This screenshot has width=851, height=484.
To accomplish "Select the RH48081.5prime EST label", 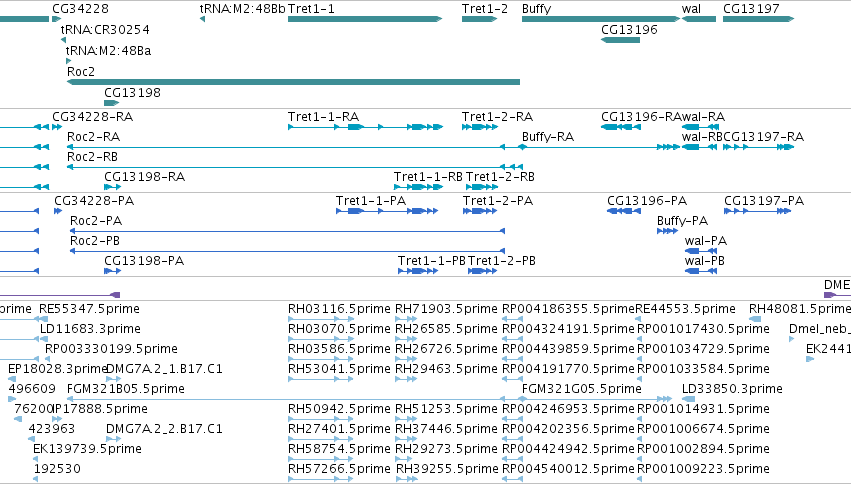I will coord(800,309).
